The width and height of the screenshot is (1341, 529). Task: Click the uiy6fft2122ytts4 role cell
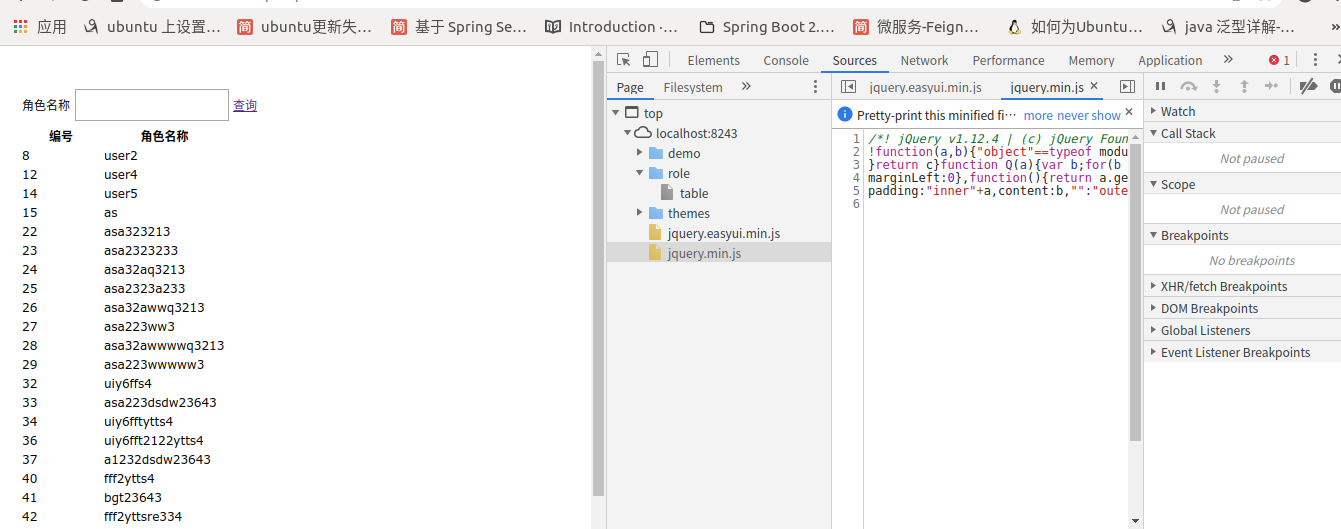tap(153, 440)
